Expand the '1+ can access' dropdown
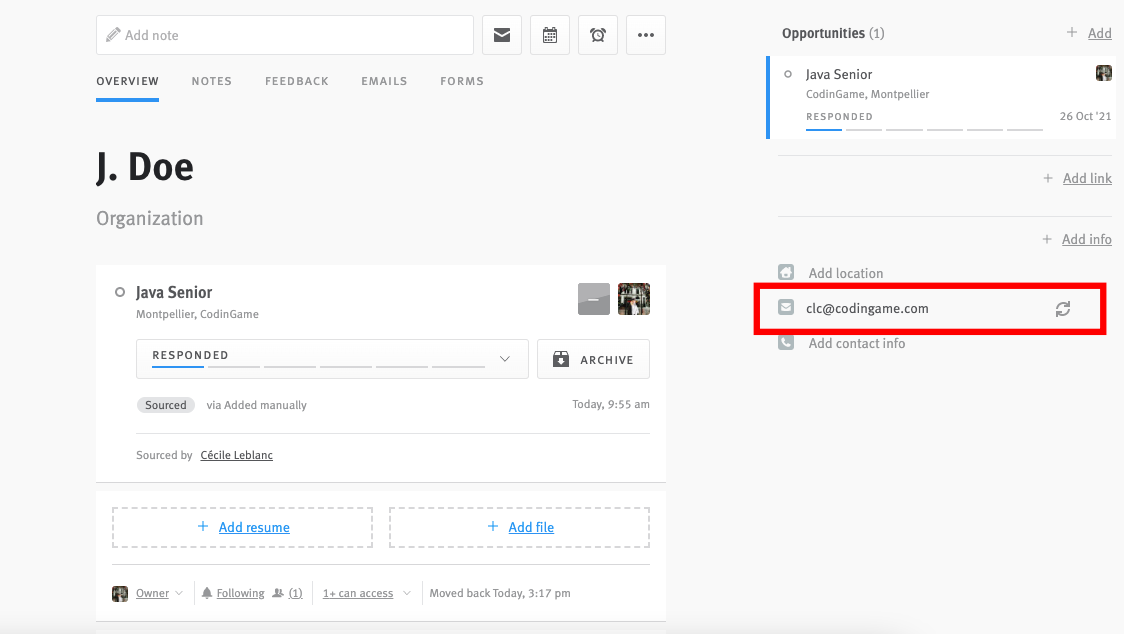Image resolution: width=1124 pixels, height=634 pixels. (x=366, y=593)
